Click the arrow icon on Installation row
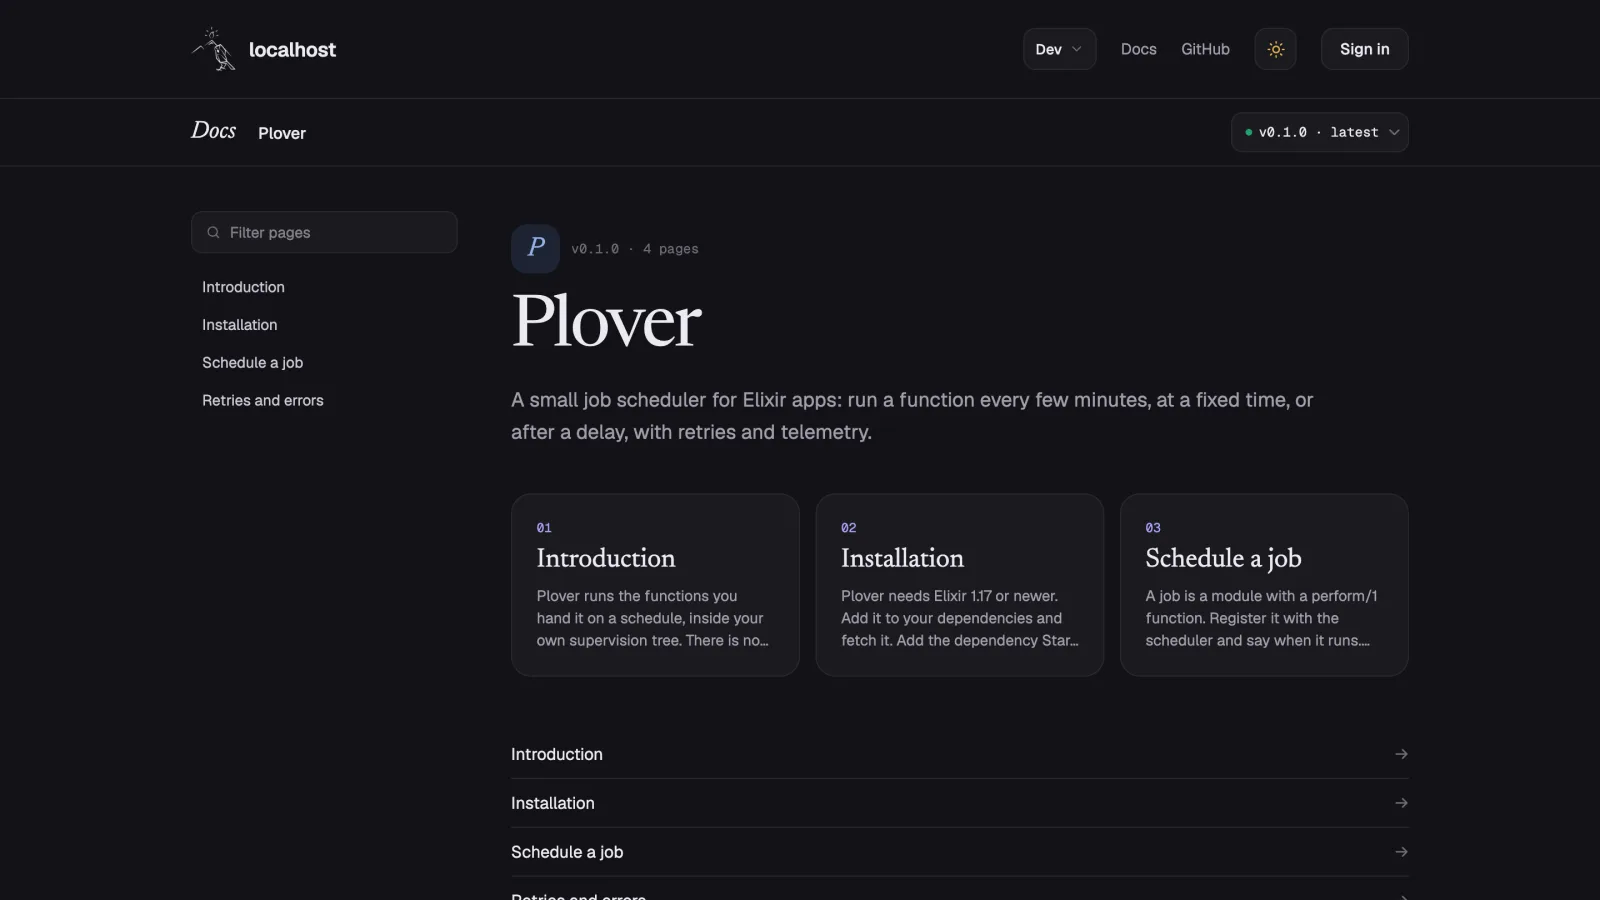Image resolution: width=1600 pixels, height=900 pixels. [1401, 803]
